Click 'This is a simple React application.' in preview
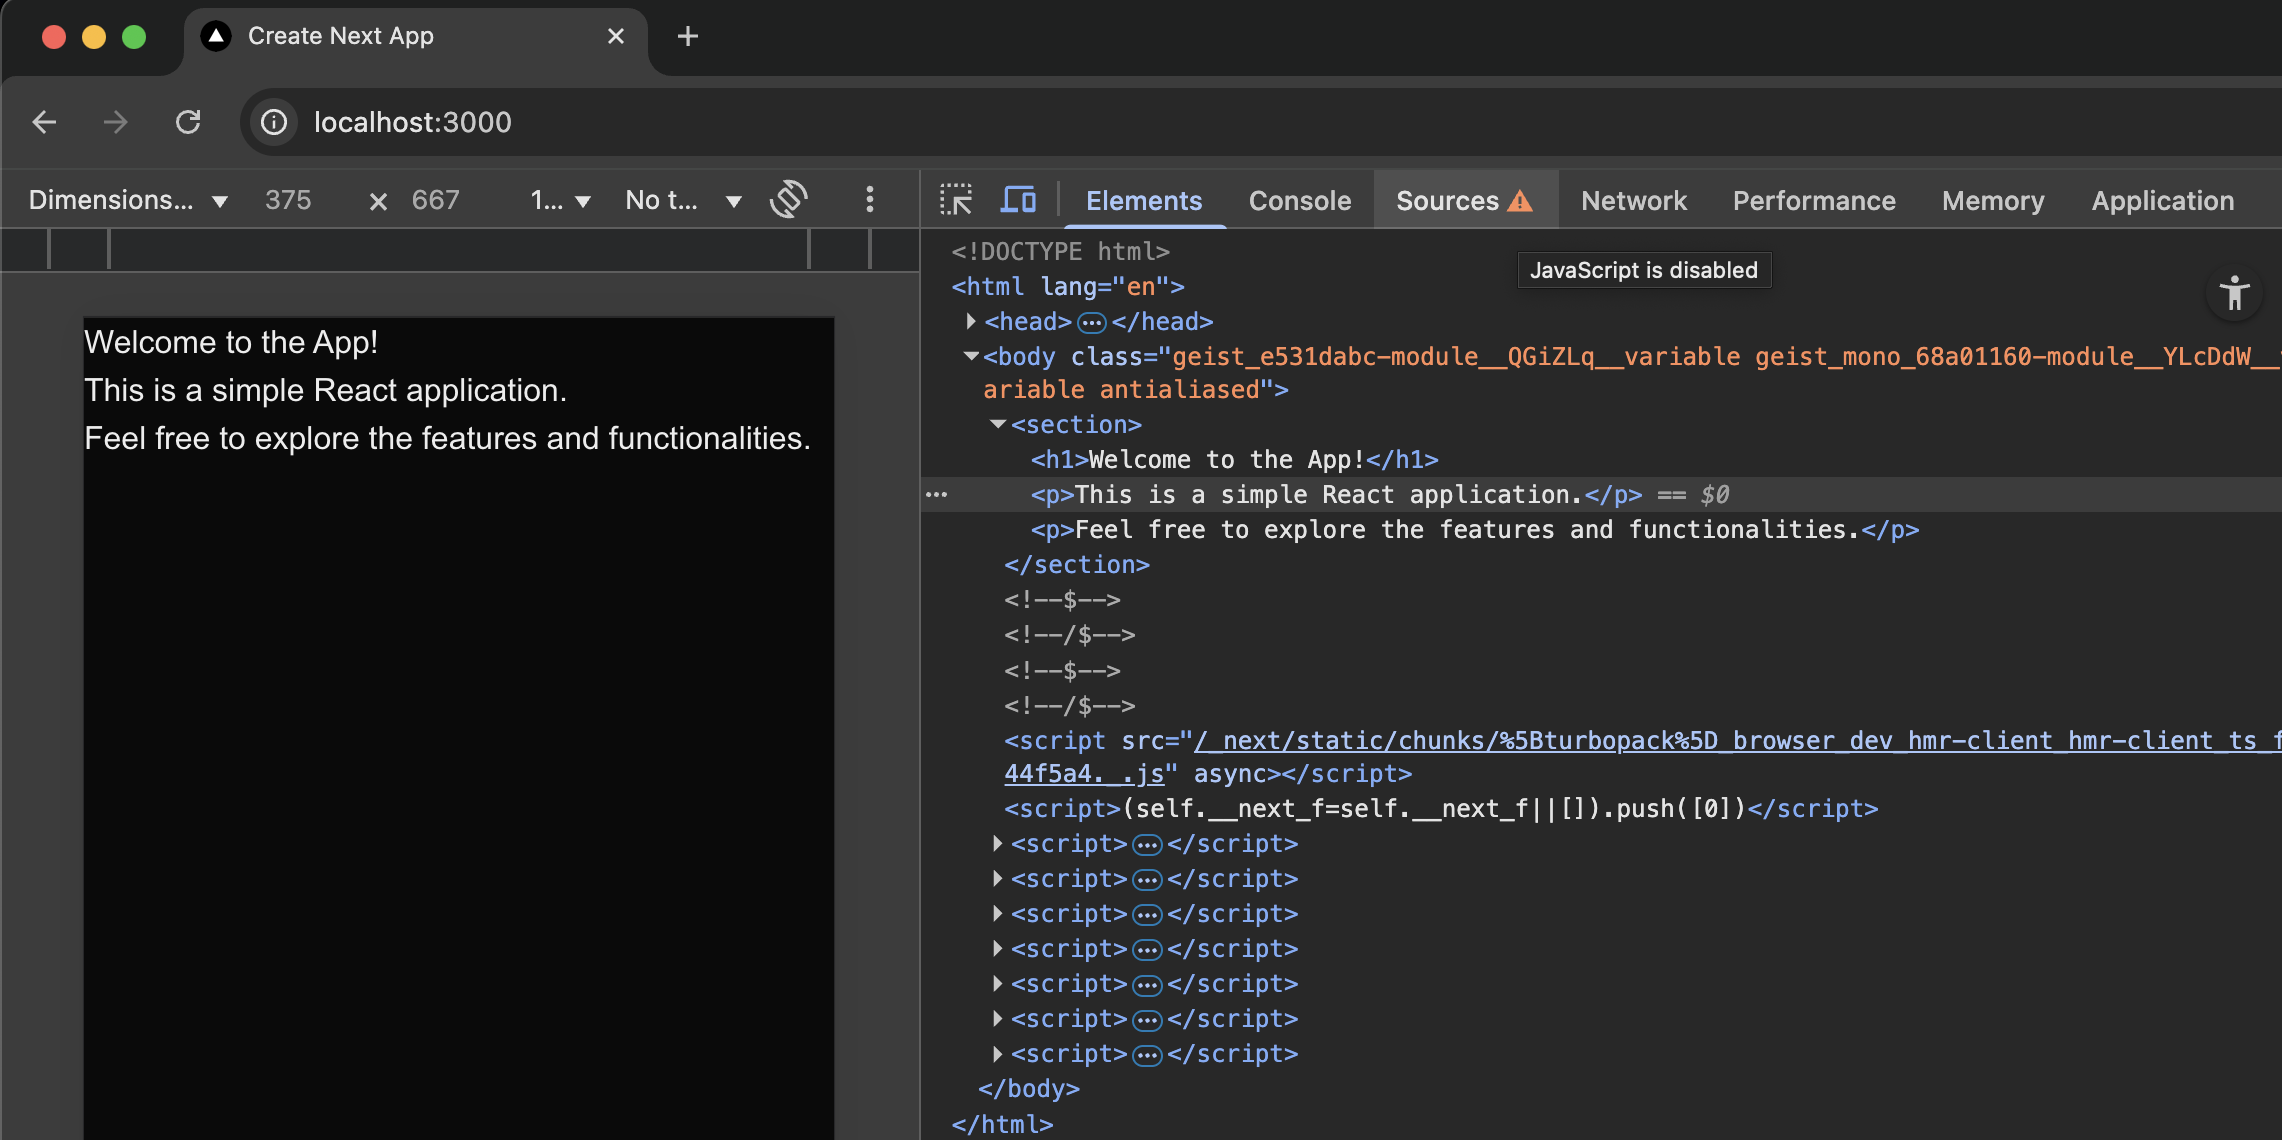The height and width of the screenshot is (1140, 2282). point(325,390)
